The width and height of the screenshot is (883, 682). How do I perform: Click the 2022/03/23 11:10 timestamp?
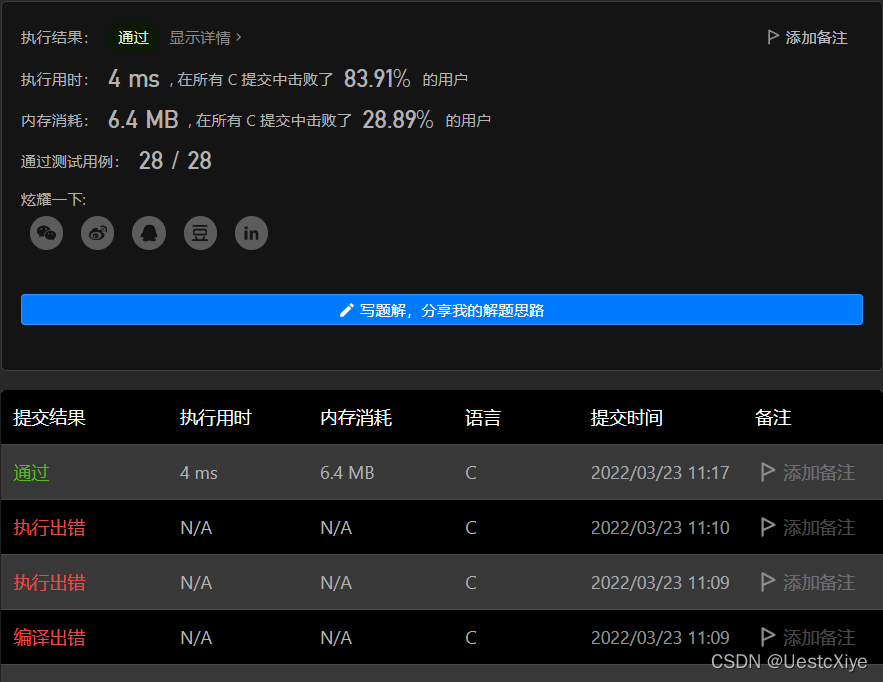(660, 528)
